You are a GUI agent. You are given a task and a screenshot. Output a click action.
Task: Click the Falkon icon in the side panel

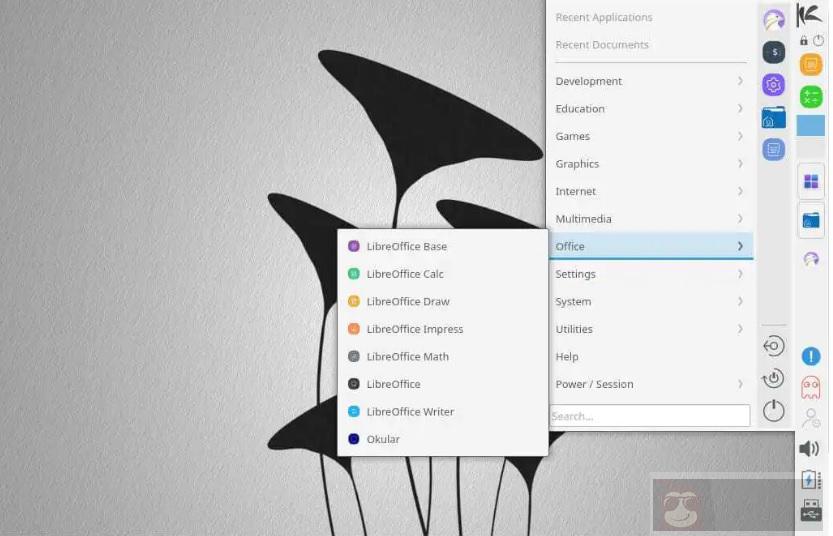tap(811, 259)
